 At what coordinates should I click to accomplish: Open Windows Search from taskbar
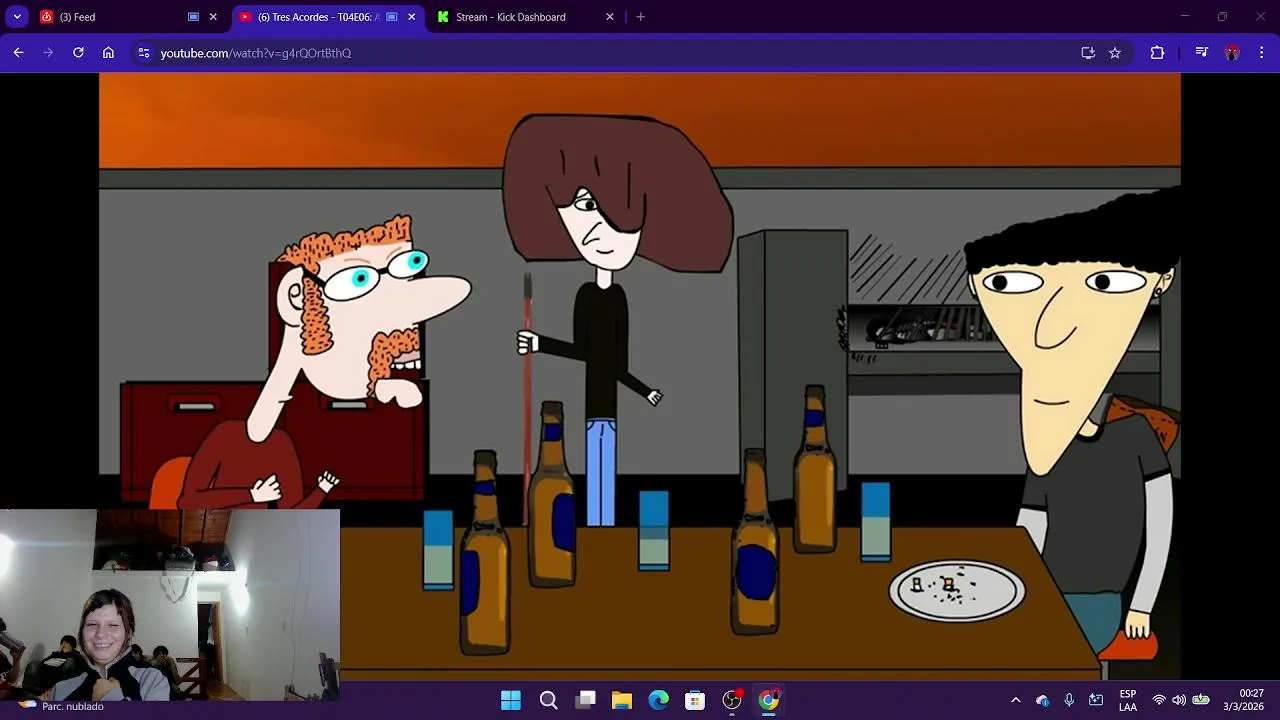click(548, 700)
